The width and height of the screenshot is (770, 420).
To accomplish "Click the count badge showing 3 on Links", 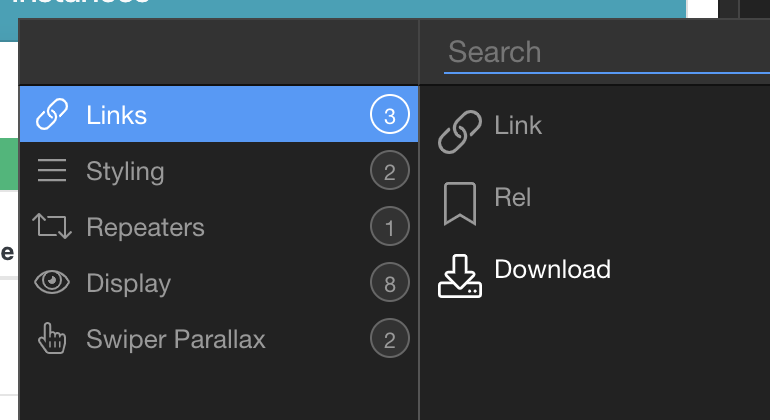I will click(389, 116).
